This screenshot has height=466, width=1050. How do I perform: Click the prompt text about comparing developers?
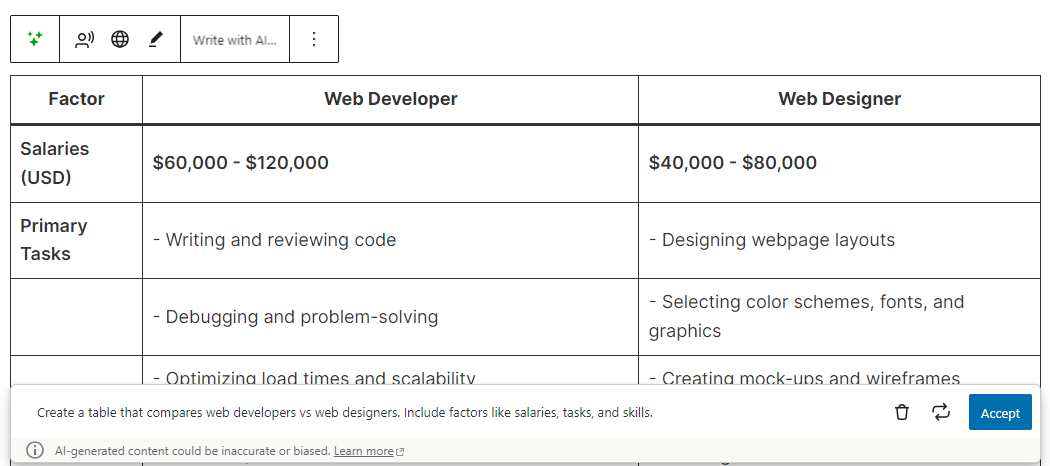345,412
